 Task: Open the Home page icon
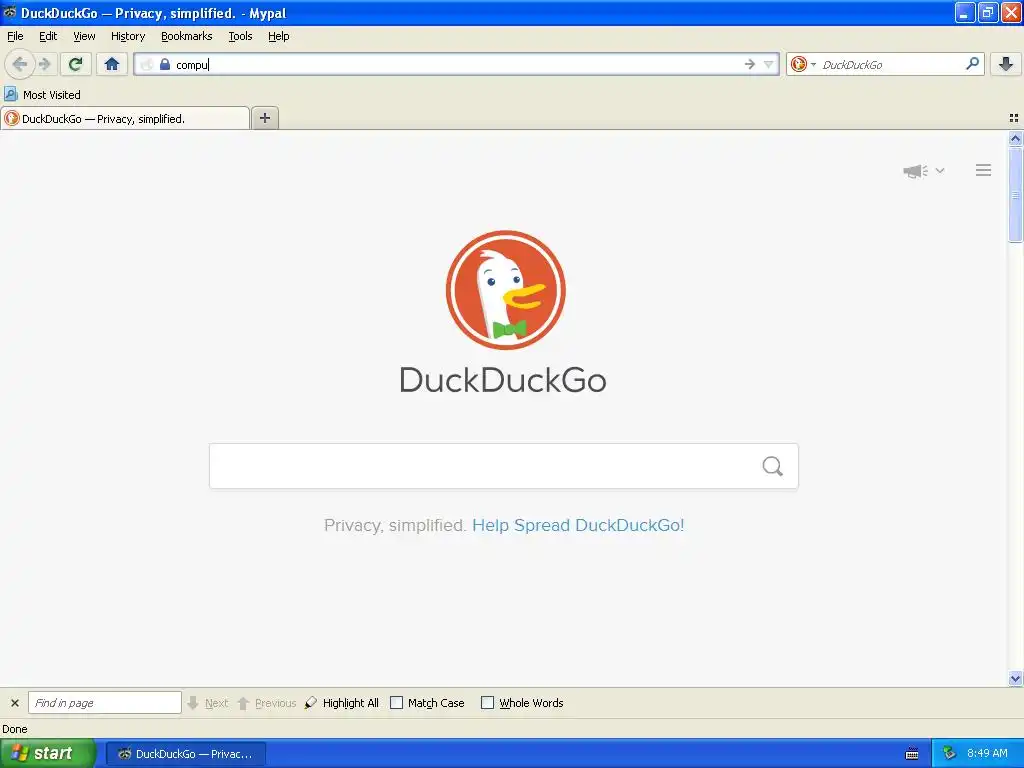(x=112, y=64)
